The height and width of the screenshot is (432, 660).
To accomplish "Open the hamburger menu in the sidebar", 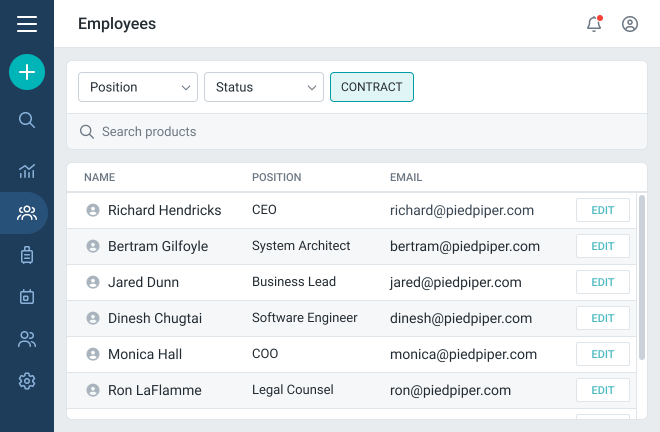I will 27,24.
